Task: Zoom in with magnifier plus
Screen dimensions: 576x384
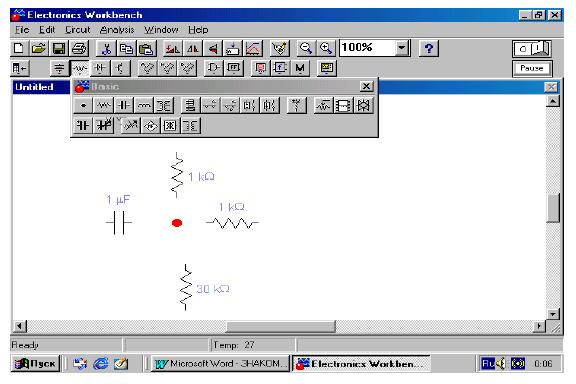Action: 326,48
